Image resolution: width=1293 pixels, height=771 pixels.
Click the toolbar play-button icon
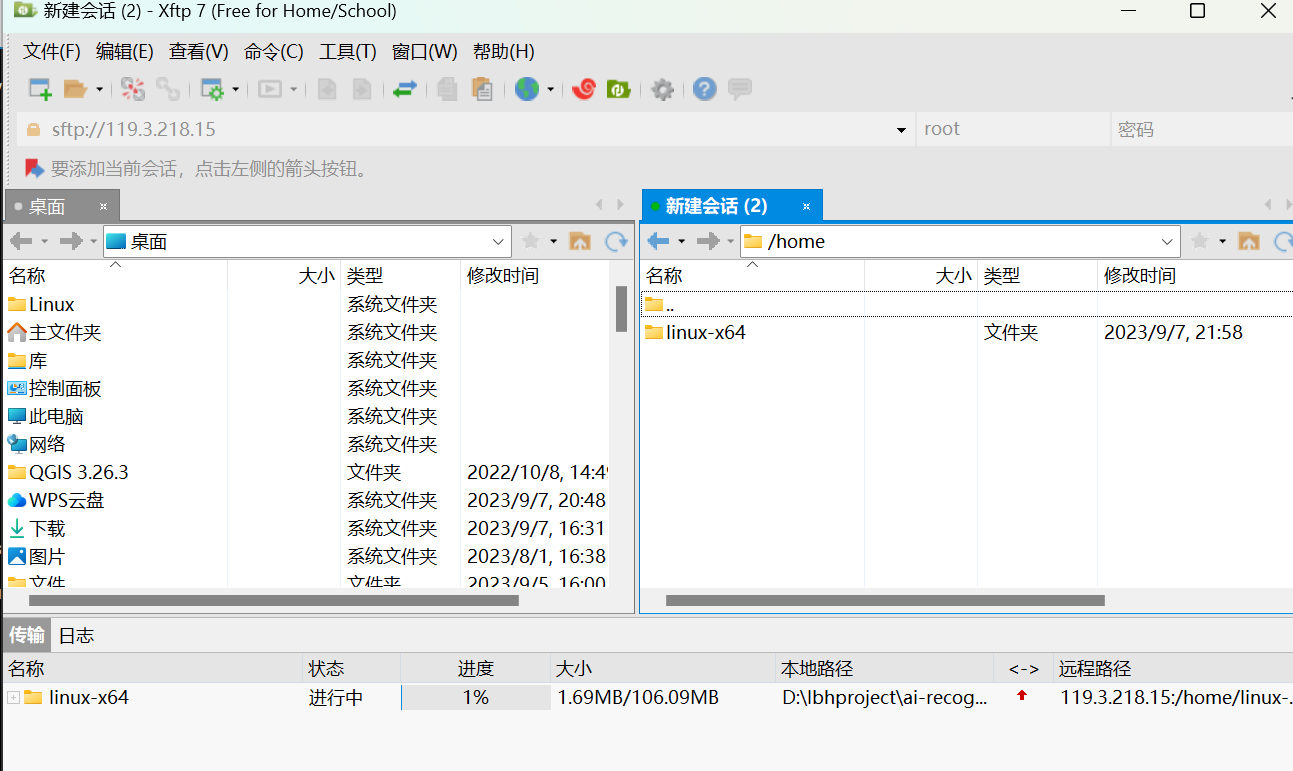270,89
